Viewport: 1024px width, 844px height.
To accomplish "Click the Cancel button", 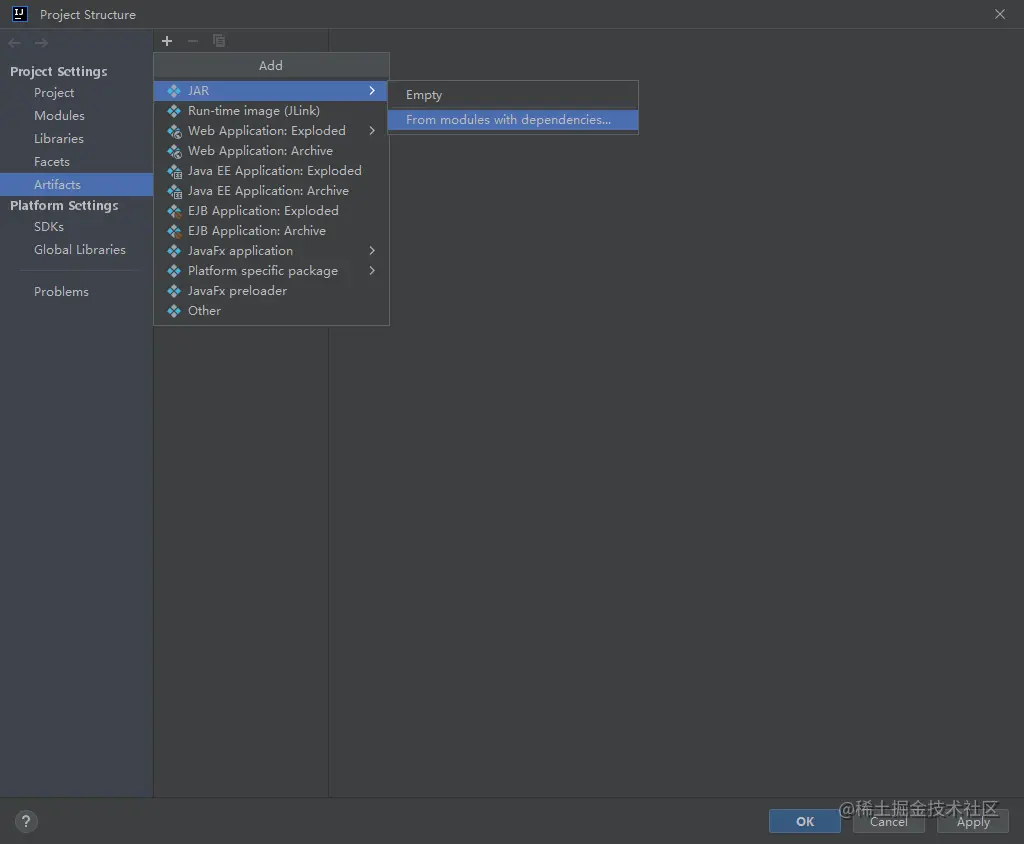I will pyautogui.click(x=889, y=821).
